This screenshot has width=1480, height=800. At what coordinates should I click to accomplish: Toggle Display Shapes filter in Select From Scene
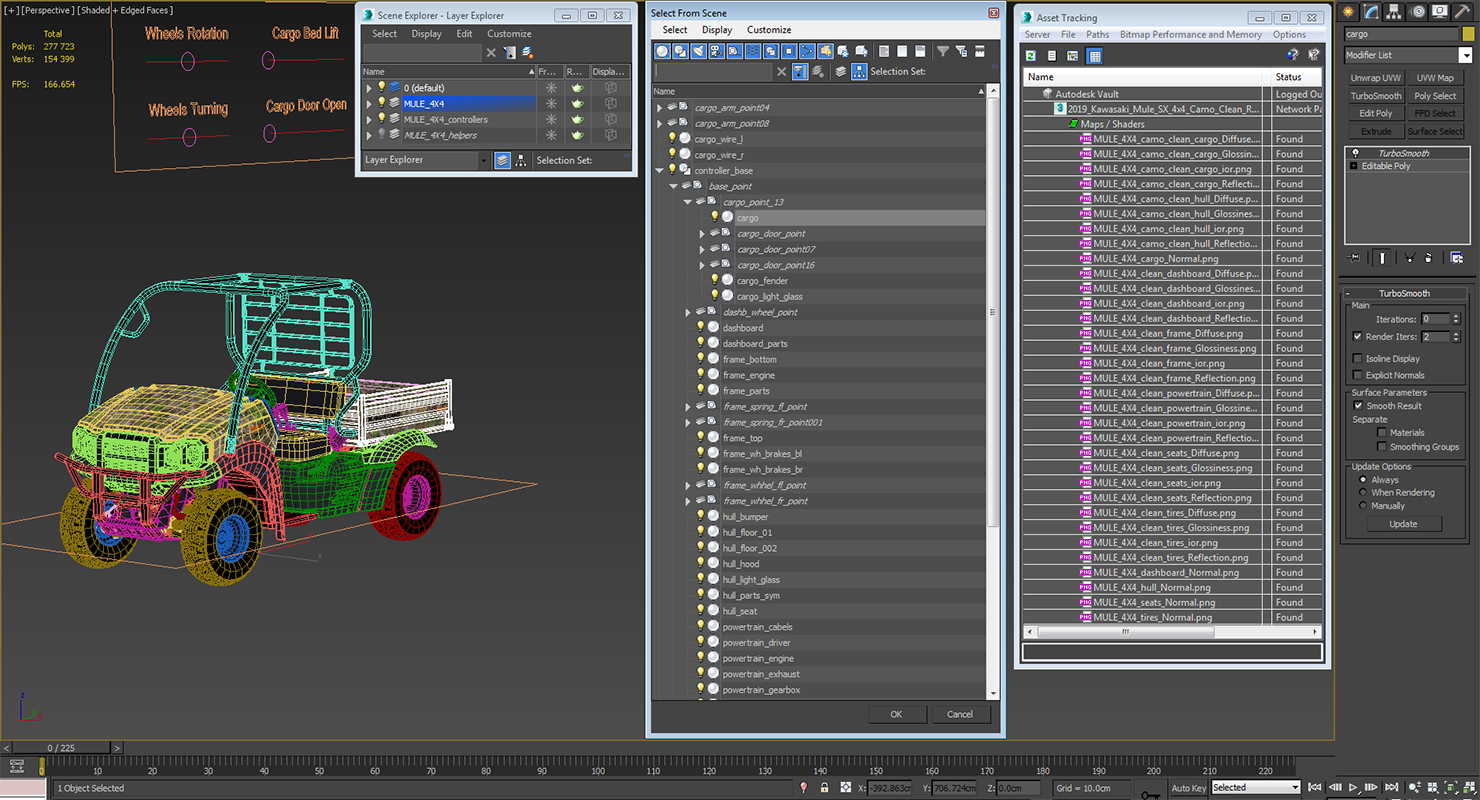(680, 51)
